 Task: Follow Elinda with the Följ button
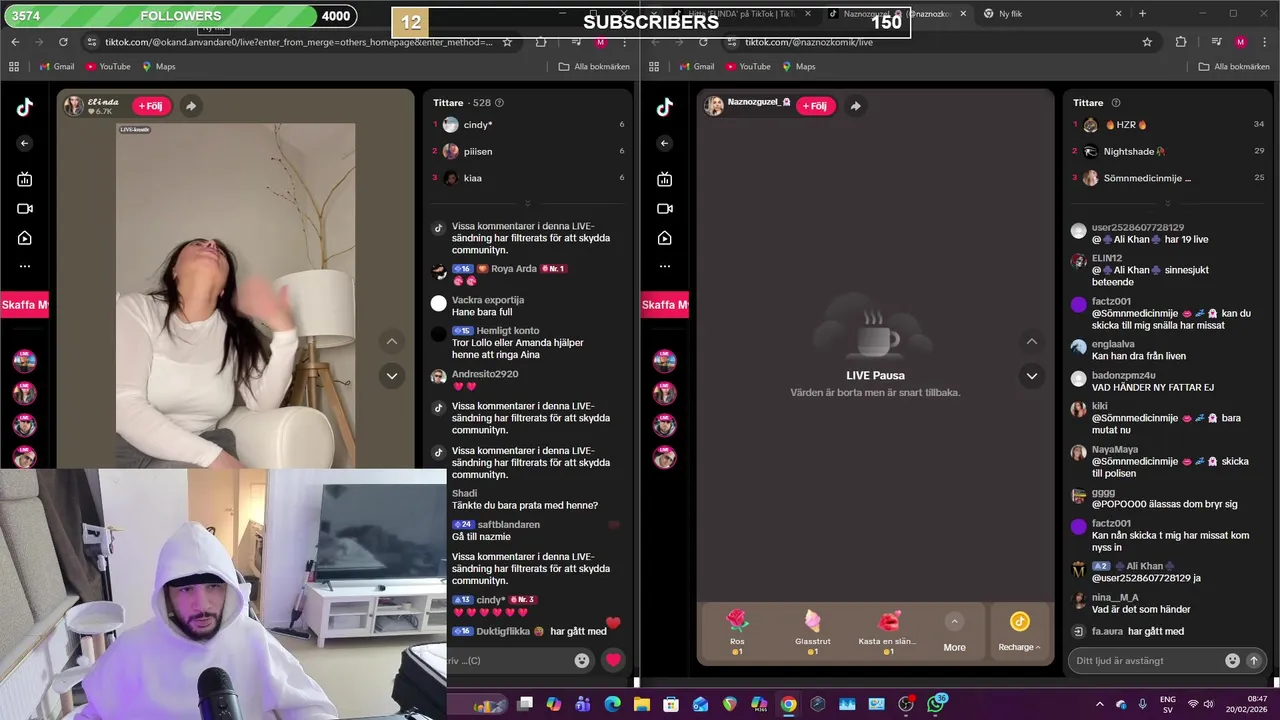click(x=151, y=106)
